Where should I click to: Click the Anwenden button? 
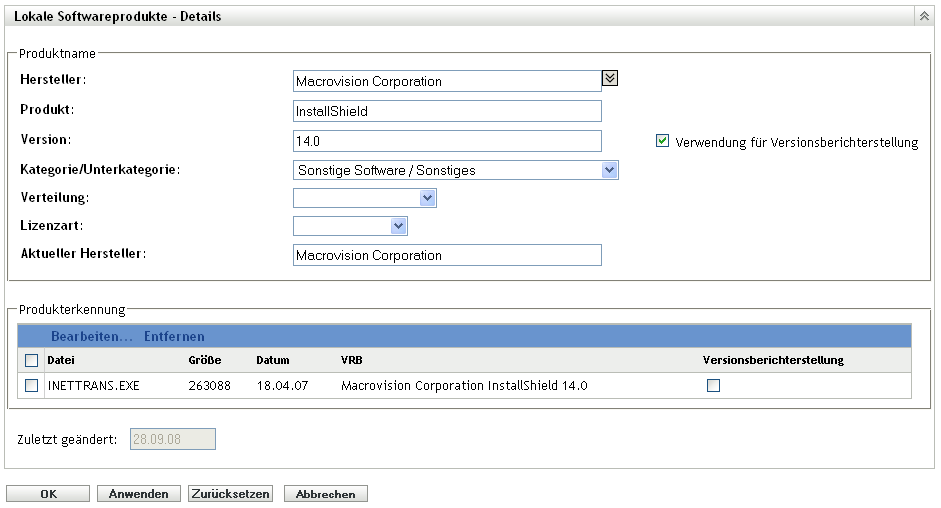click(139, 494)
